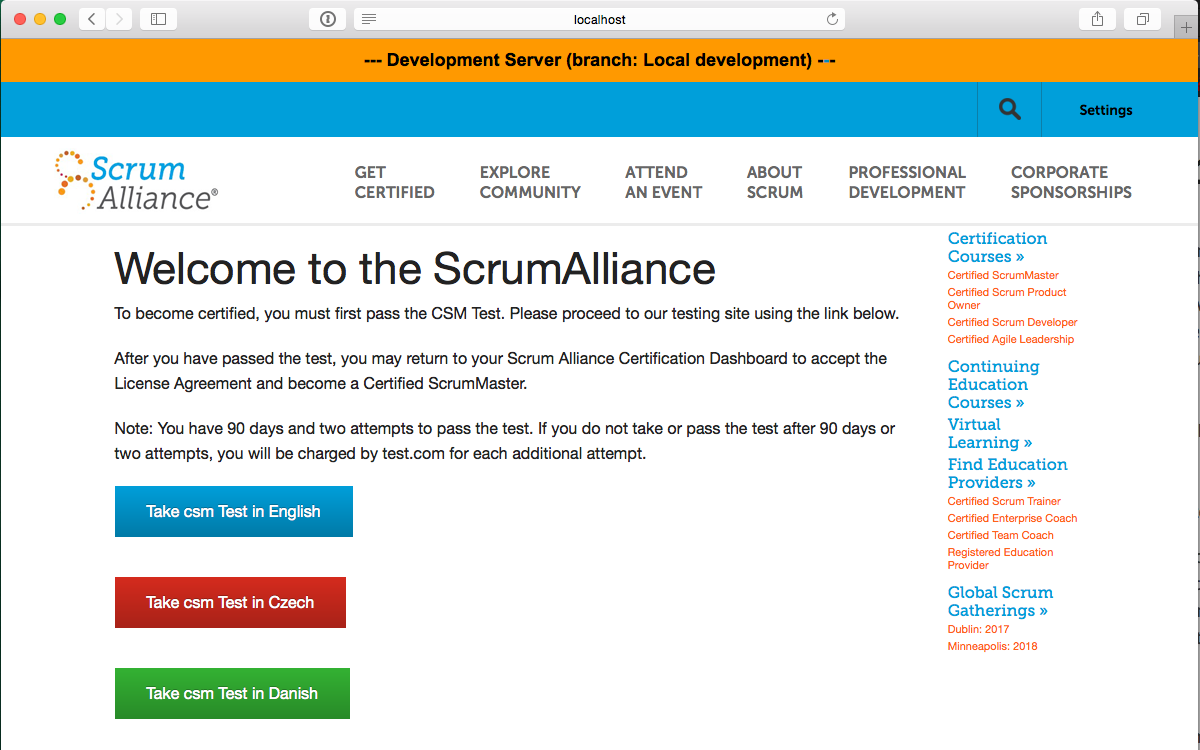
Task: Open Settings in the blue header
Action: coord(1105,110)
